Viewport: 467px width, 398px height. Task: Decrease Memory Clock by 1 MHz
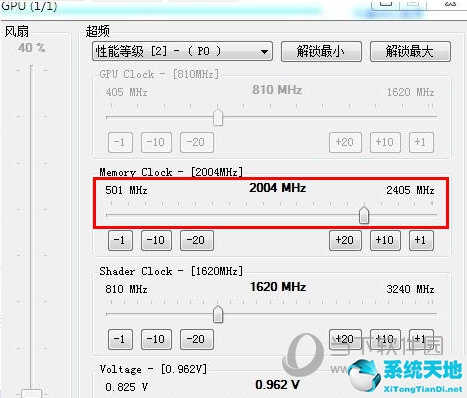(x=120, y=240)
